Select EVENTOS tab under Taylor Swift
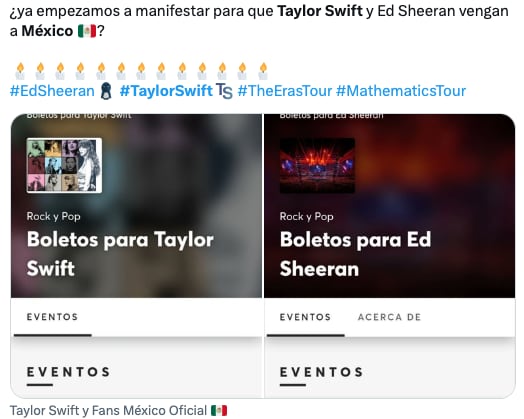524x419 pixels. click(x=52, y=317)
